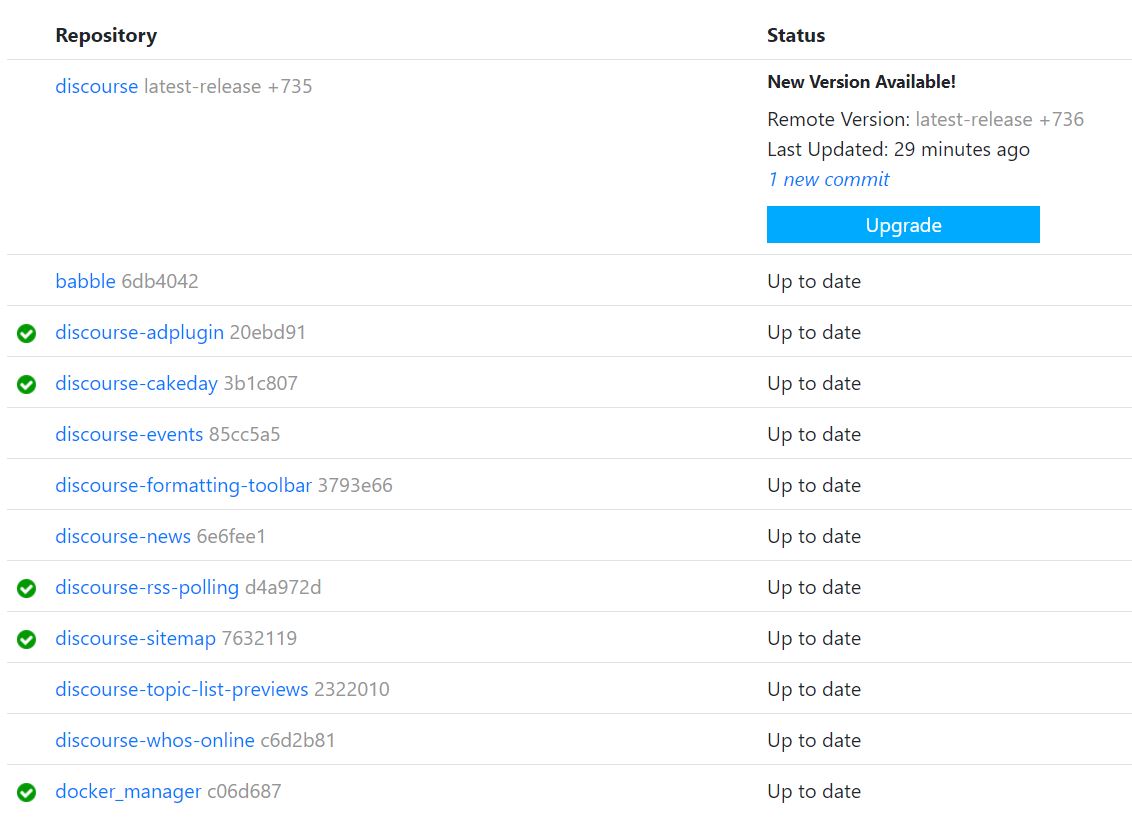Click the commit hash d4a972d
The image size is (1132, 839).
point(283,587)
